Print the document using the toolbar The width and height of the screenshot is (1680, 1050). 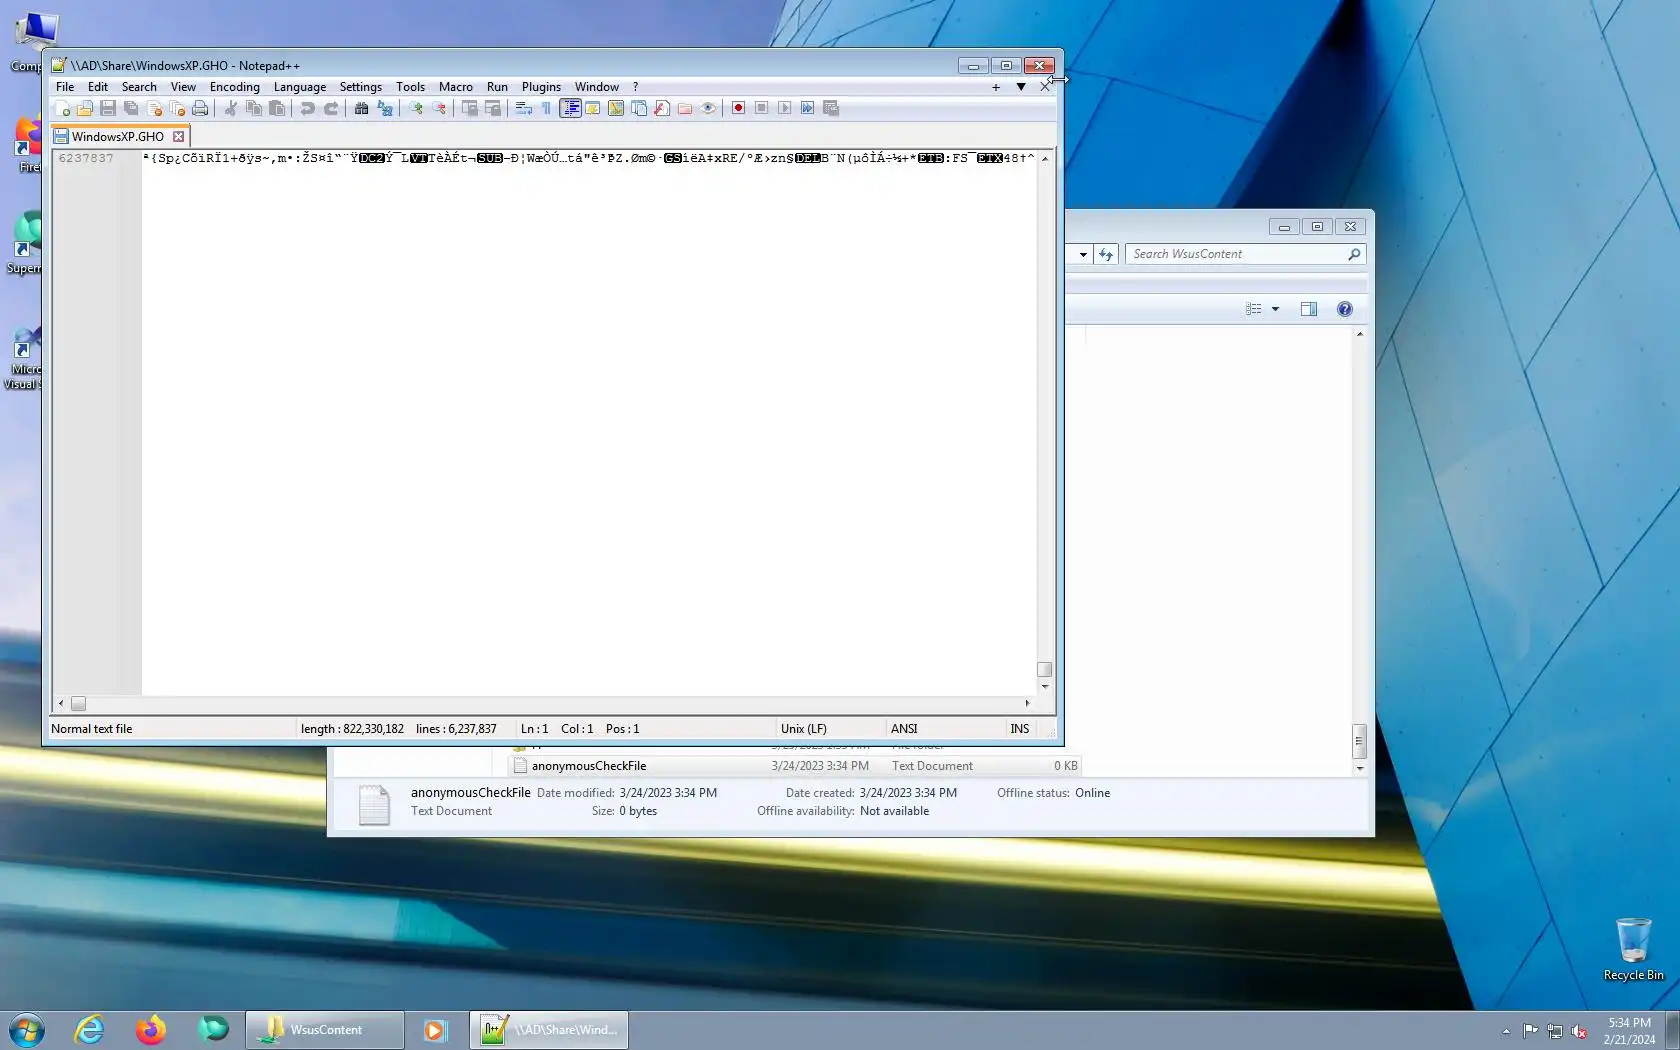coord(200,108)
